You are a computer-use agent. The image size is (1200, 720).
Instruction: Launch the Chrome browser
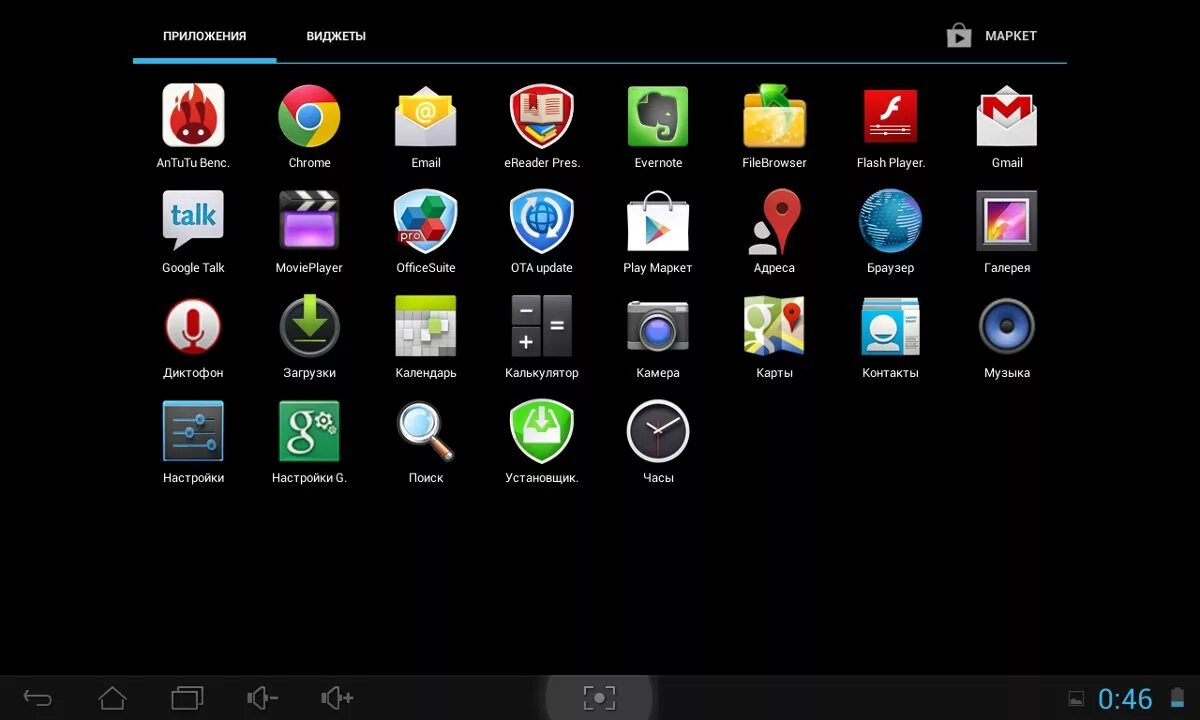click(309, 116)
